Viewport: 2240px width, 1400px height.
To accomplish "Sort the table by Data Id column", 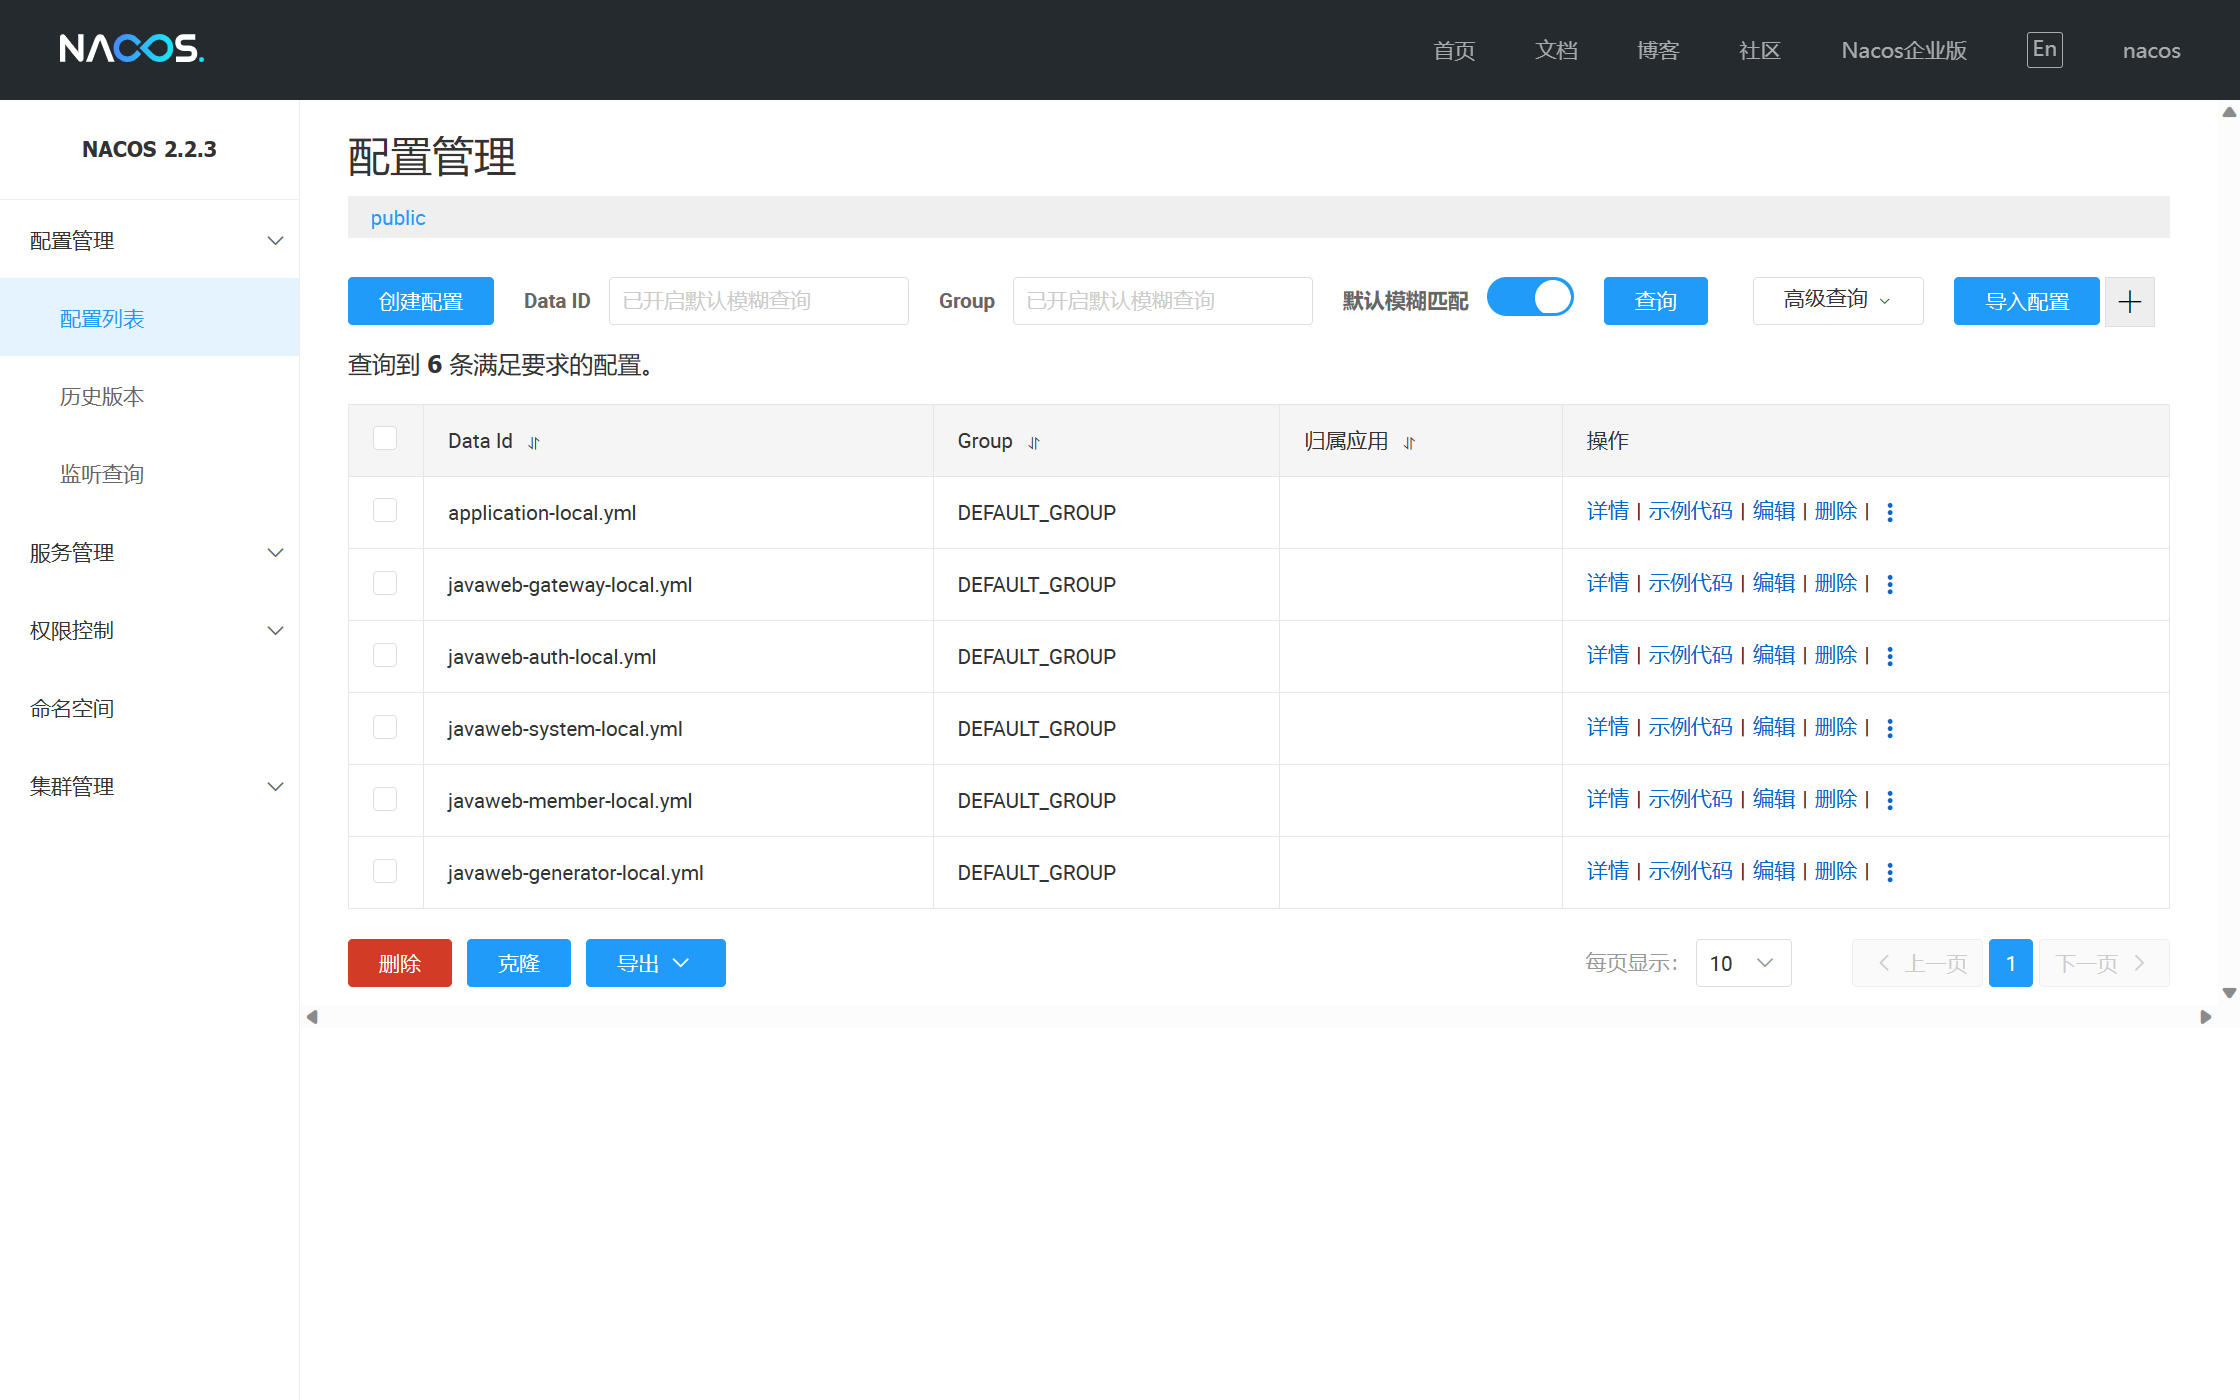I will (533, 441).
